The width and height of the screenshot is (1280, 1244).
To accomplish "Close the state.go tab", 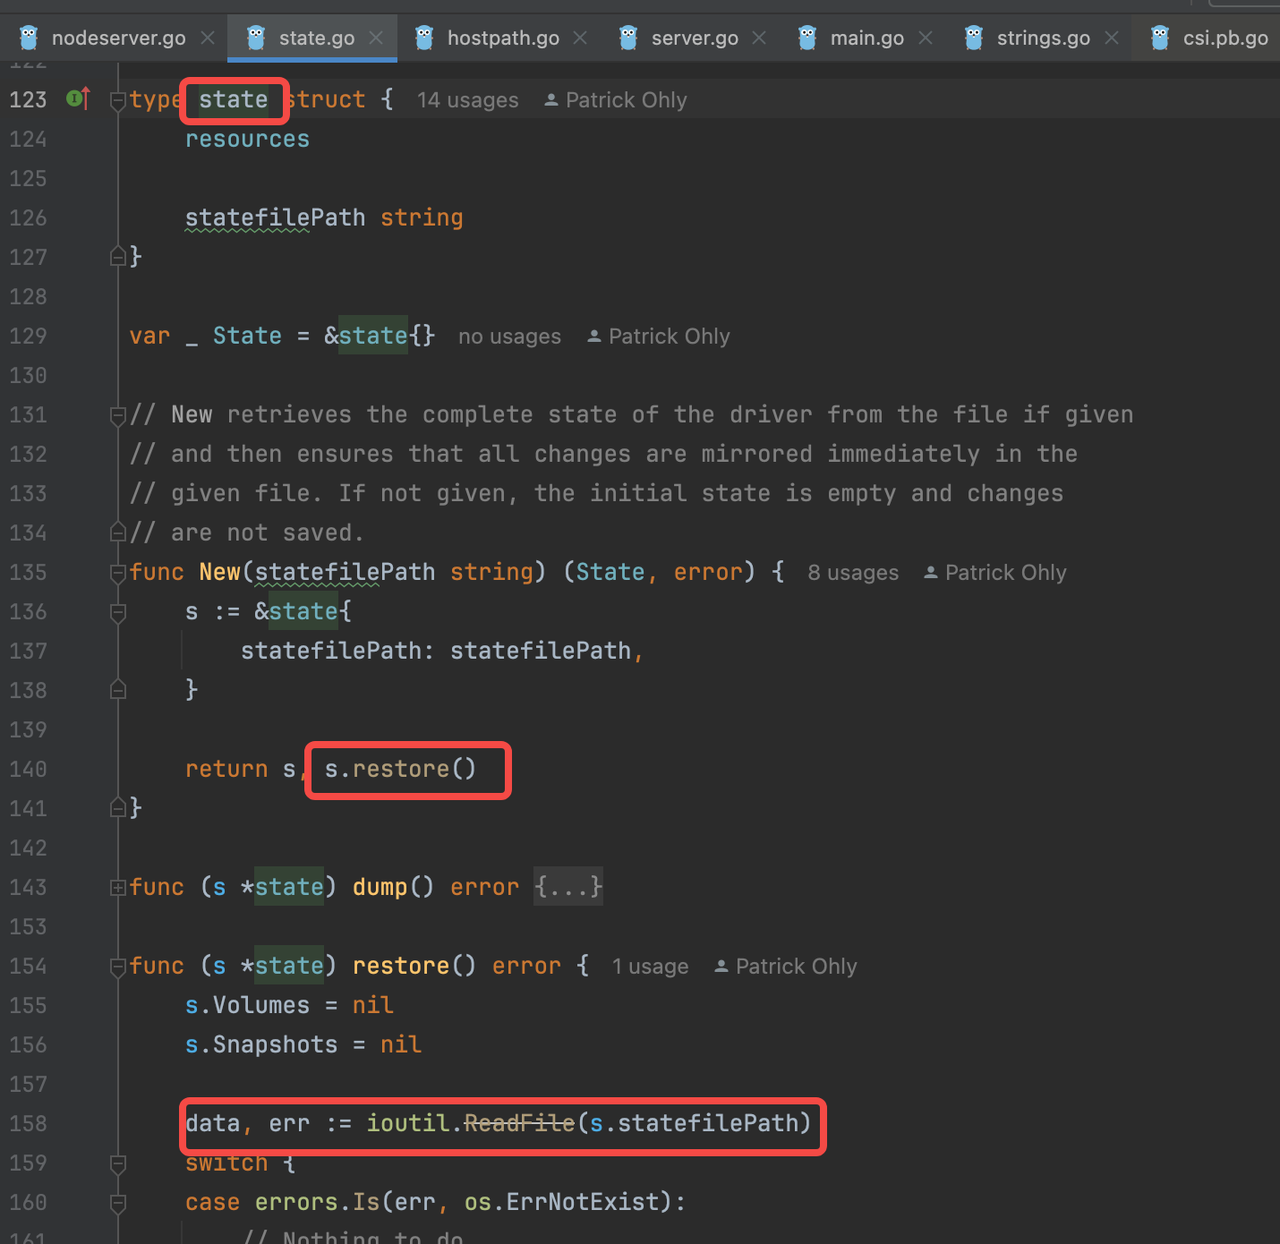I will click(x=376, y=38).
